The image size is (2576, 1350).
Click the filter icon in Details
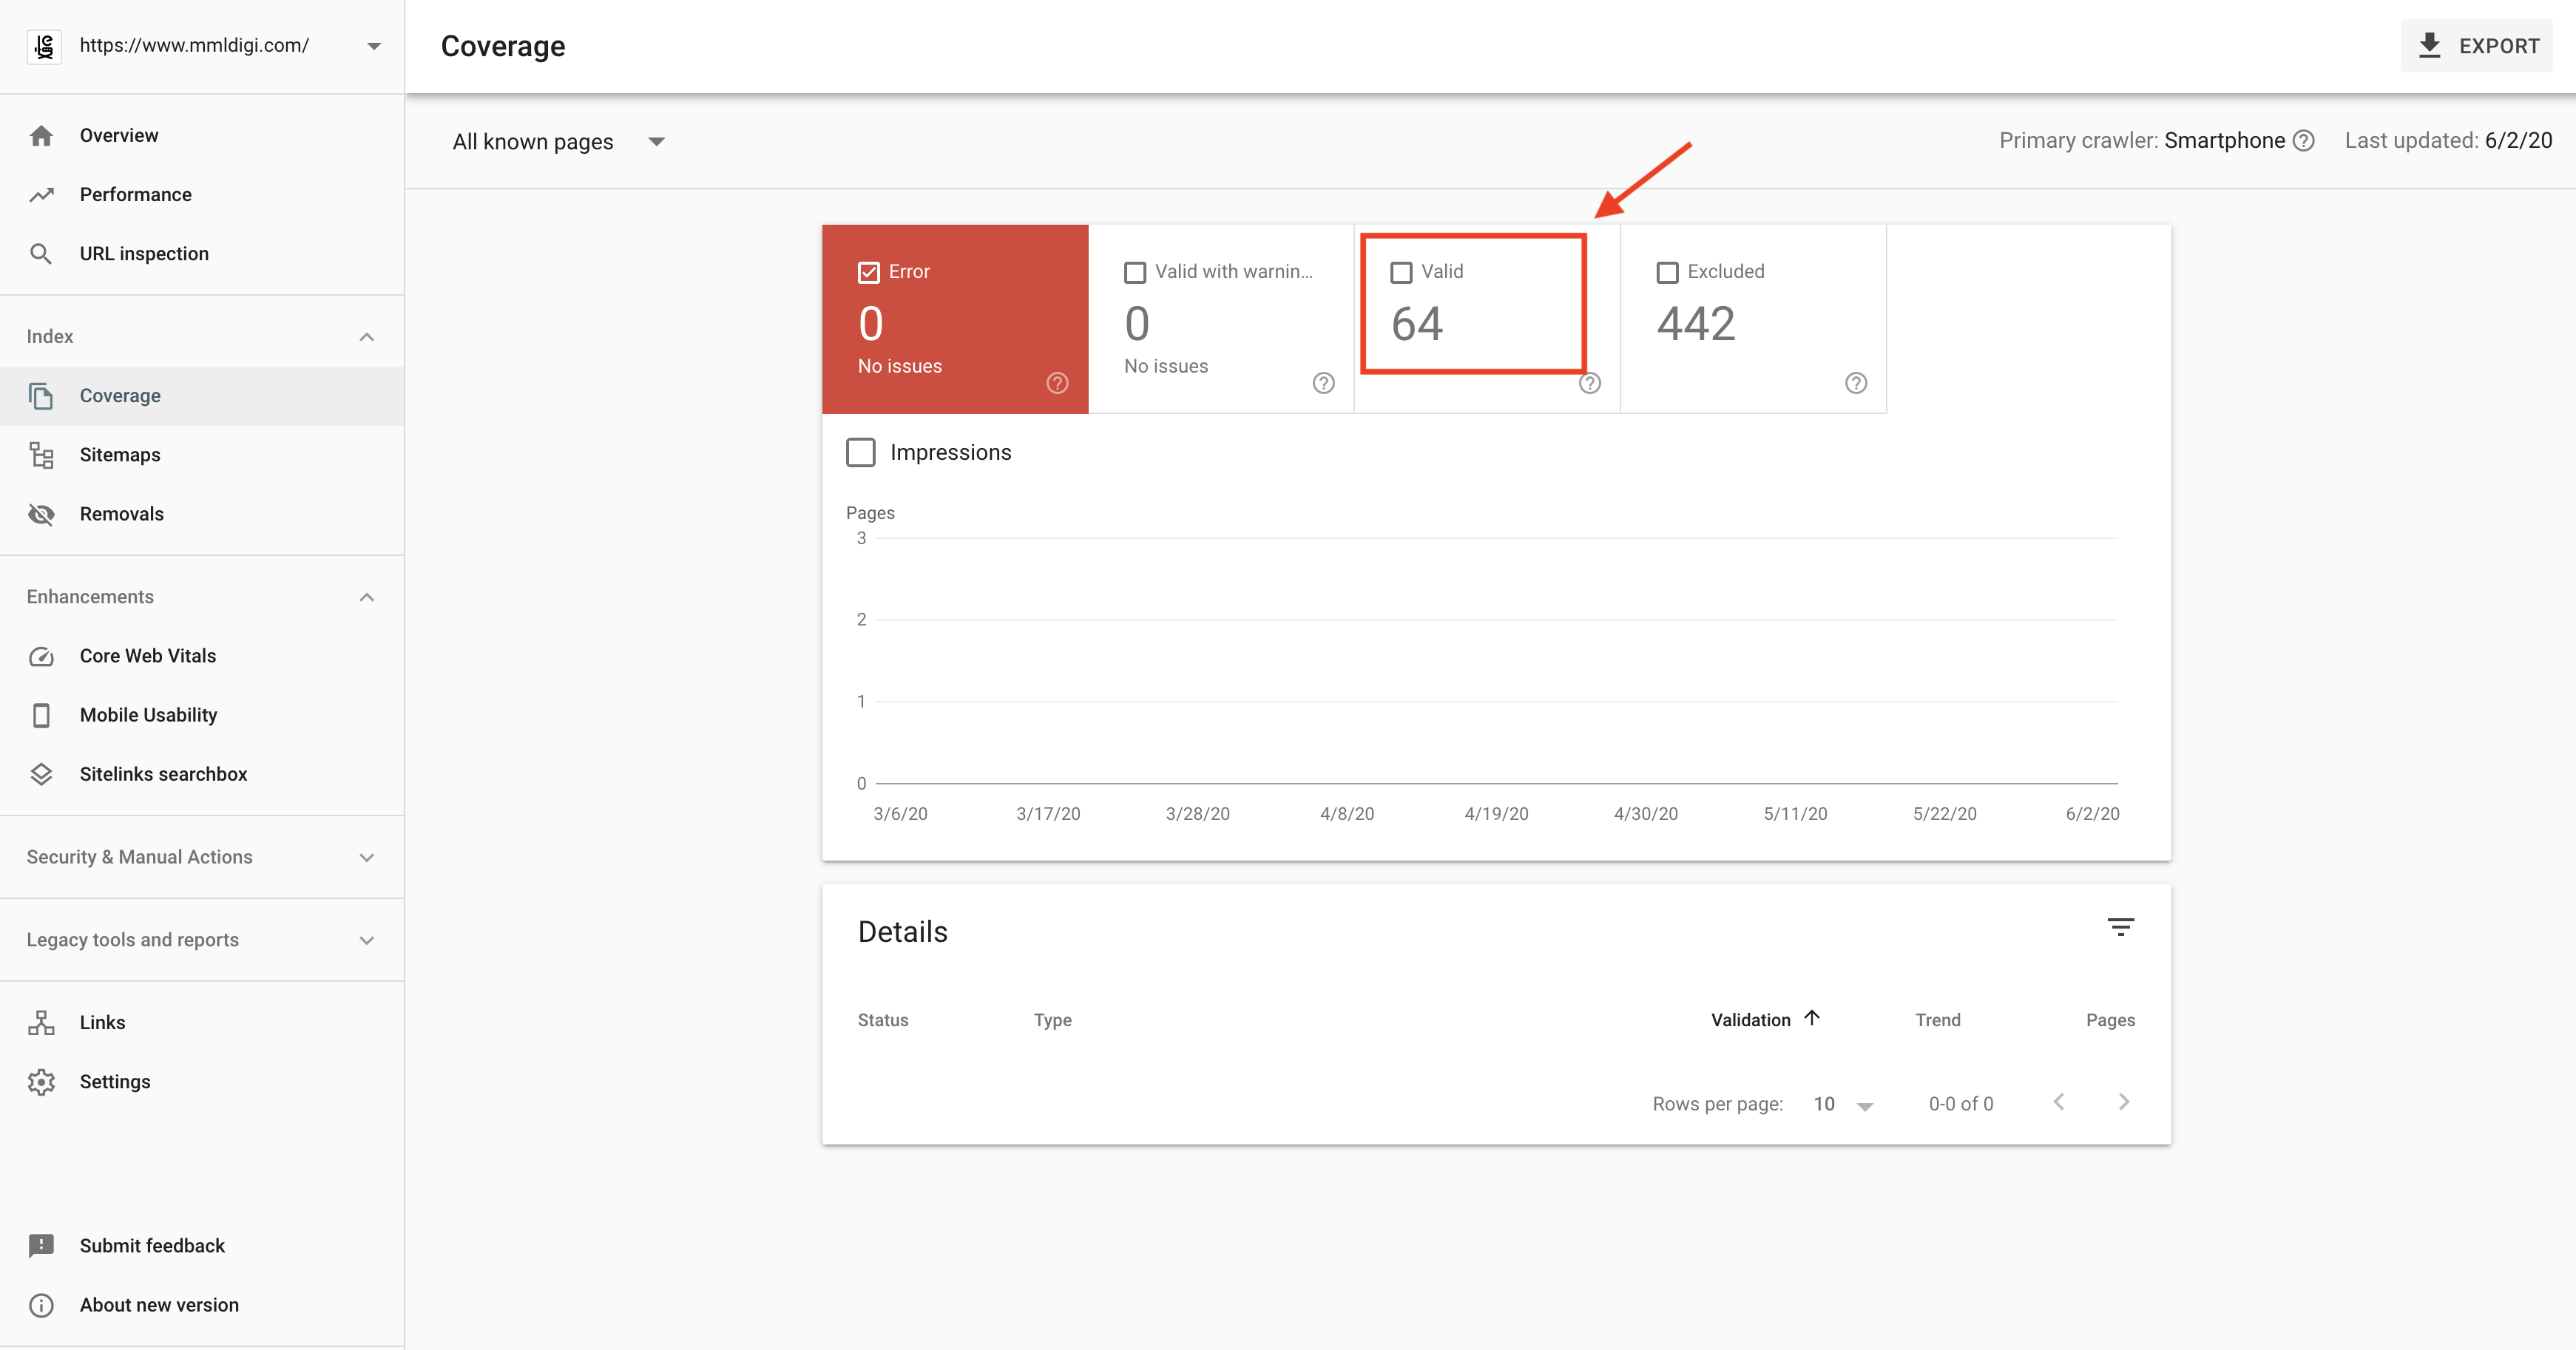[x=2120, y=927]
